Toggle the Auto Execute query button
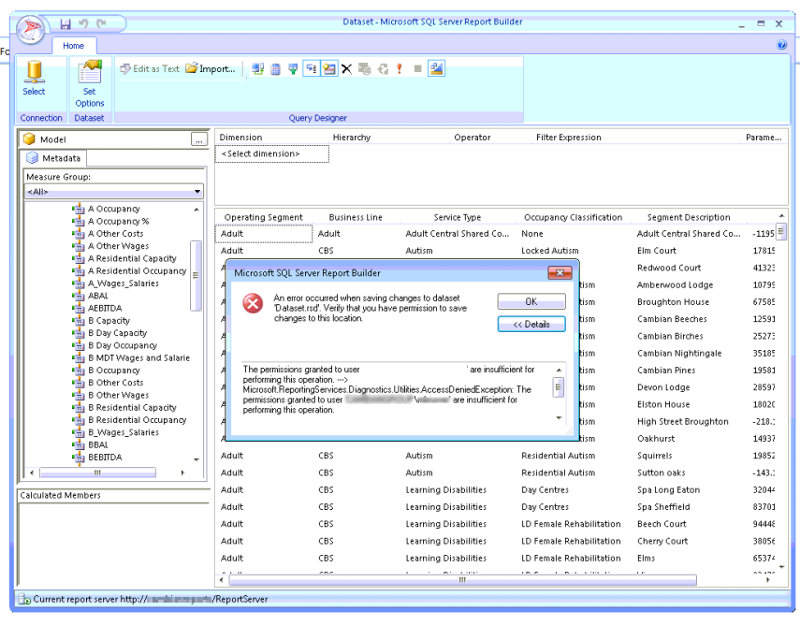Screen dimensions: 800x619 pos(311,68)
